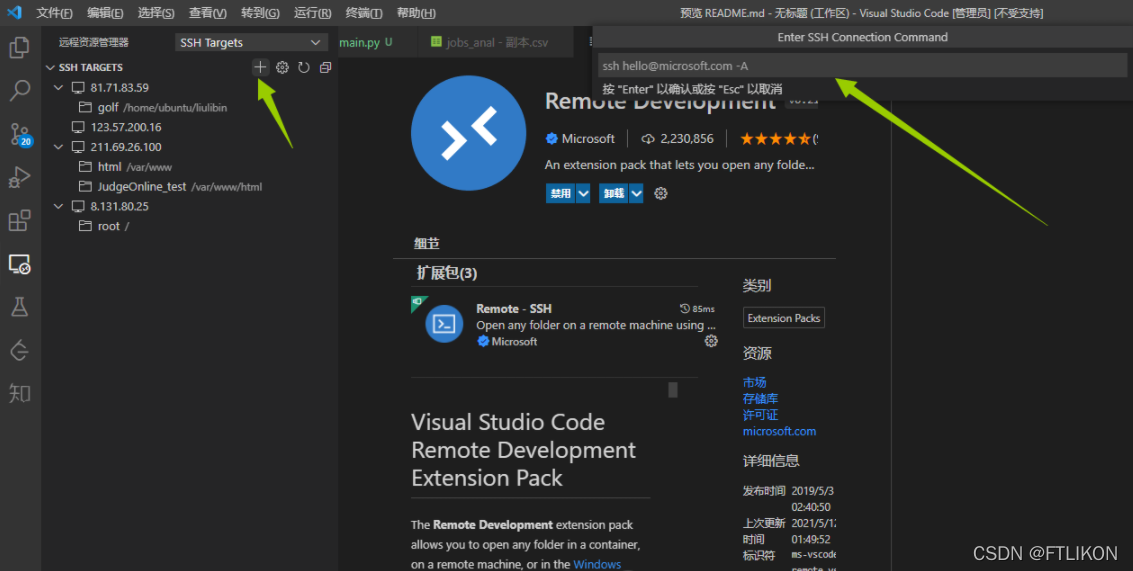Click the 扩展包(3) heading
The height and width of the screenshot is (571, 1133).
click(447, 273)
